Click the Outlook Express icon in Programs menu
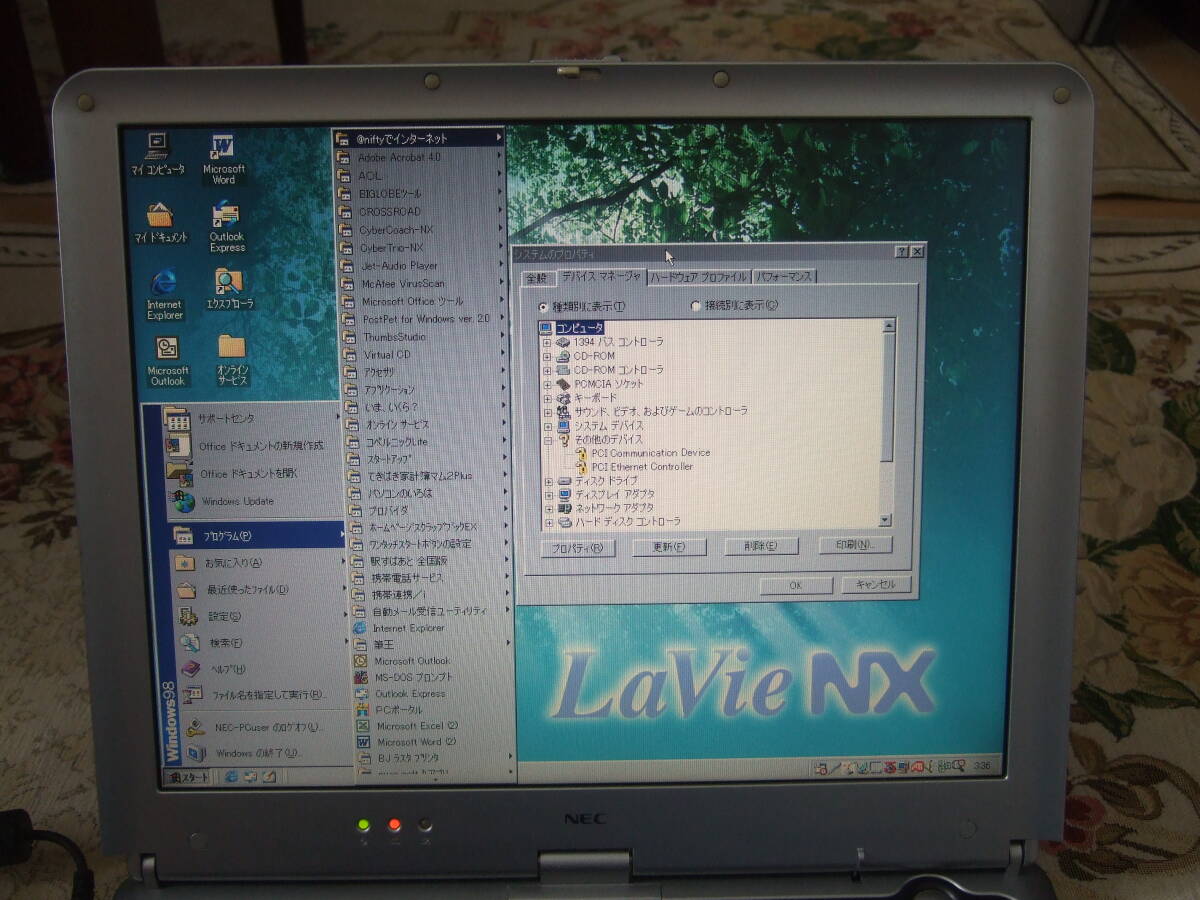 pos(362,694)
